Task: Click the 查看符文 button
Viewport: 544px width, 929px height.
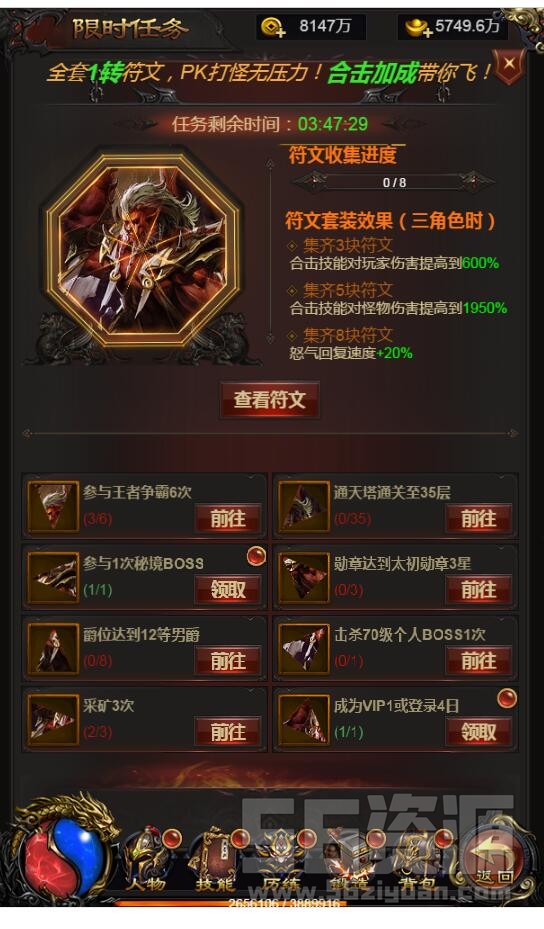Action: [x=270, y=400]
